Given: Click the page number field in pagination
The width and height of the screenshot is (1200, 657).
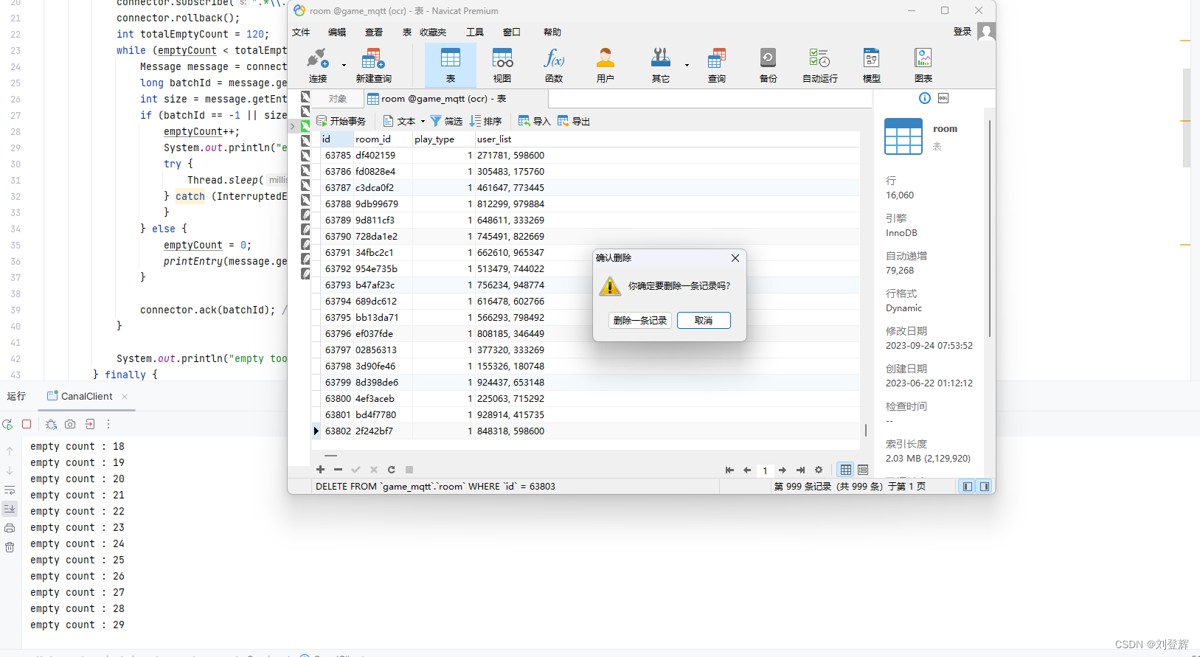Looking at the screenshot, I should pos(765,470).
